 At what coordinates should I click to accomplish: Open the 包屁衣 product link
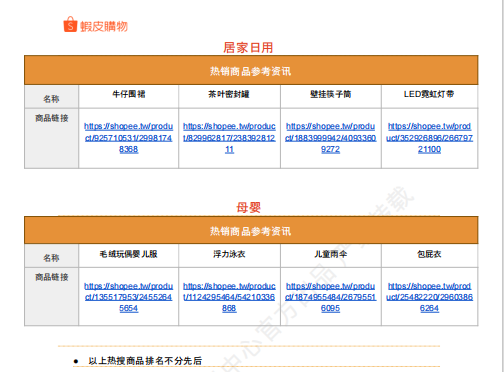pos(429,297)
